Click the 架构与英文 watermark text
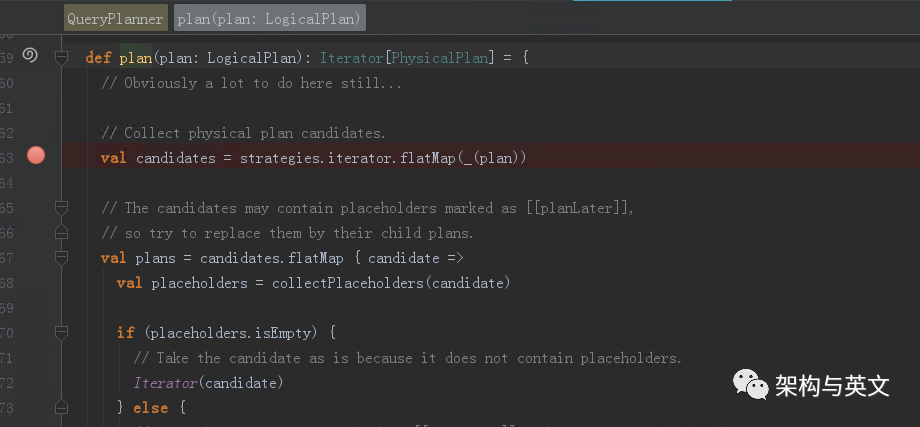 pyautogui.click(x=832, y=385)
